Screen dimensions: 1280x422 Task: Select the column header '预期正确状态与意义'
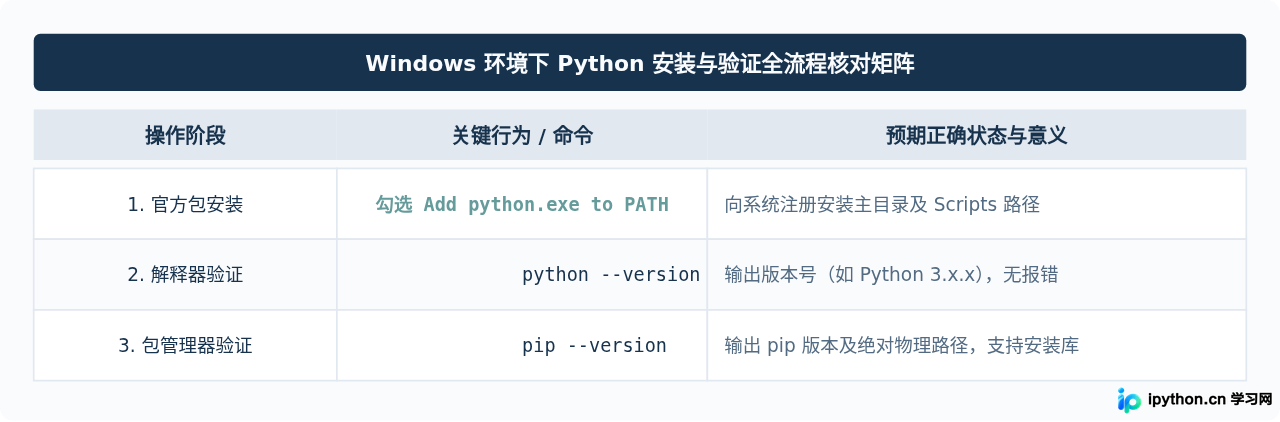[976, 135]
